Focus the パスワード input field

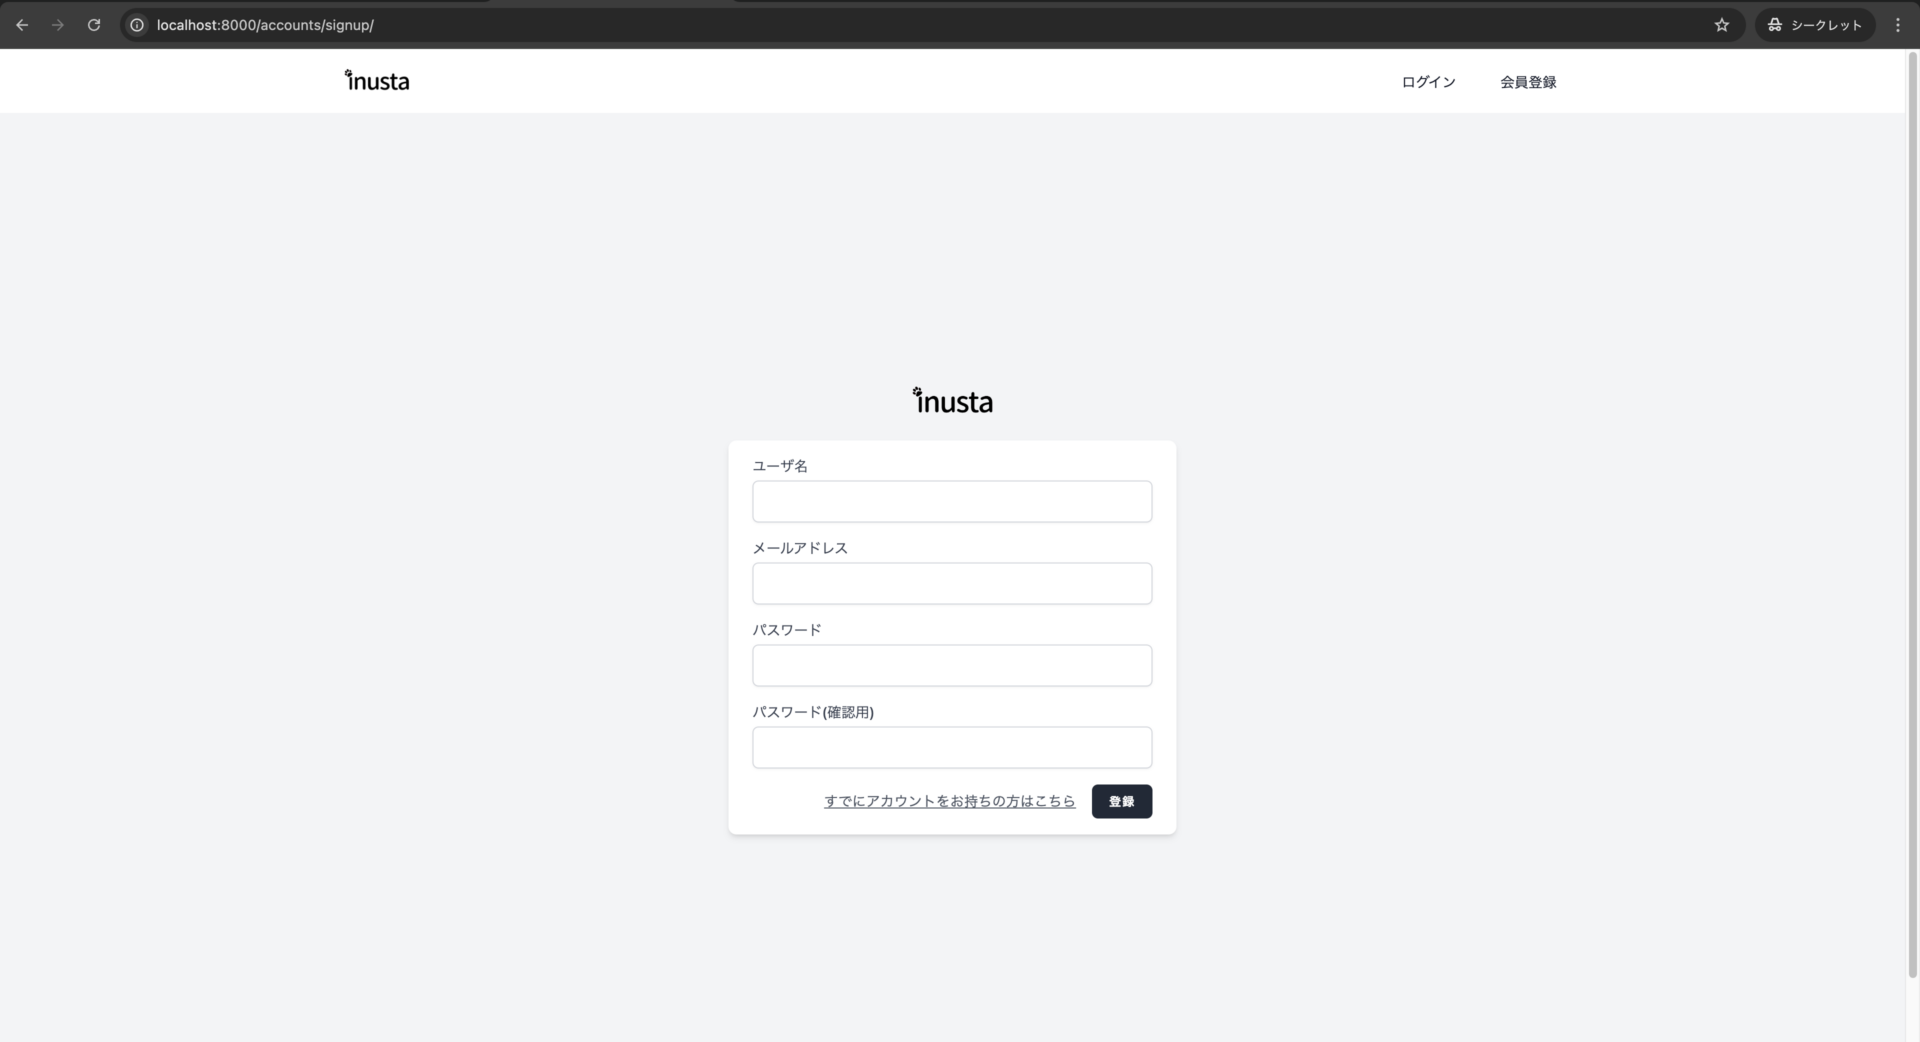tap(952, 665)
